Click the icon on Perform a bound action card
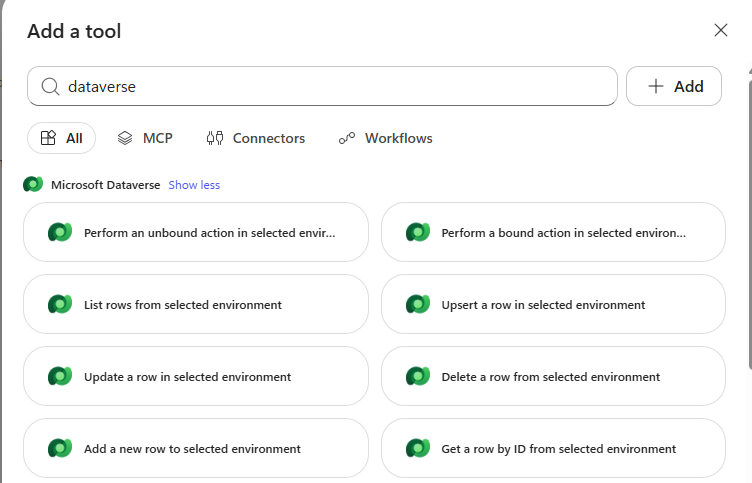The width and height of the screenshot is (752, 483). [418, 232]
